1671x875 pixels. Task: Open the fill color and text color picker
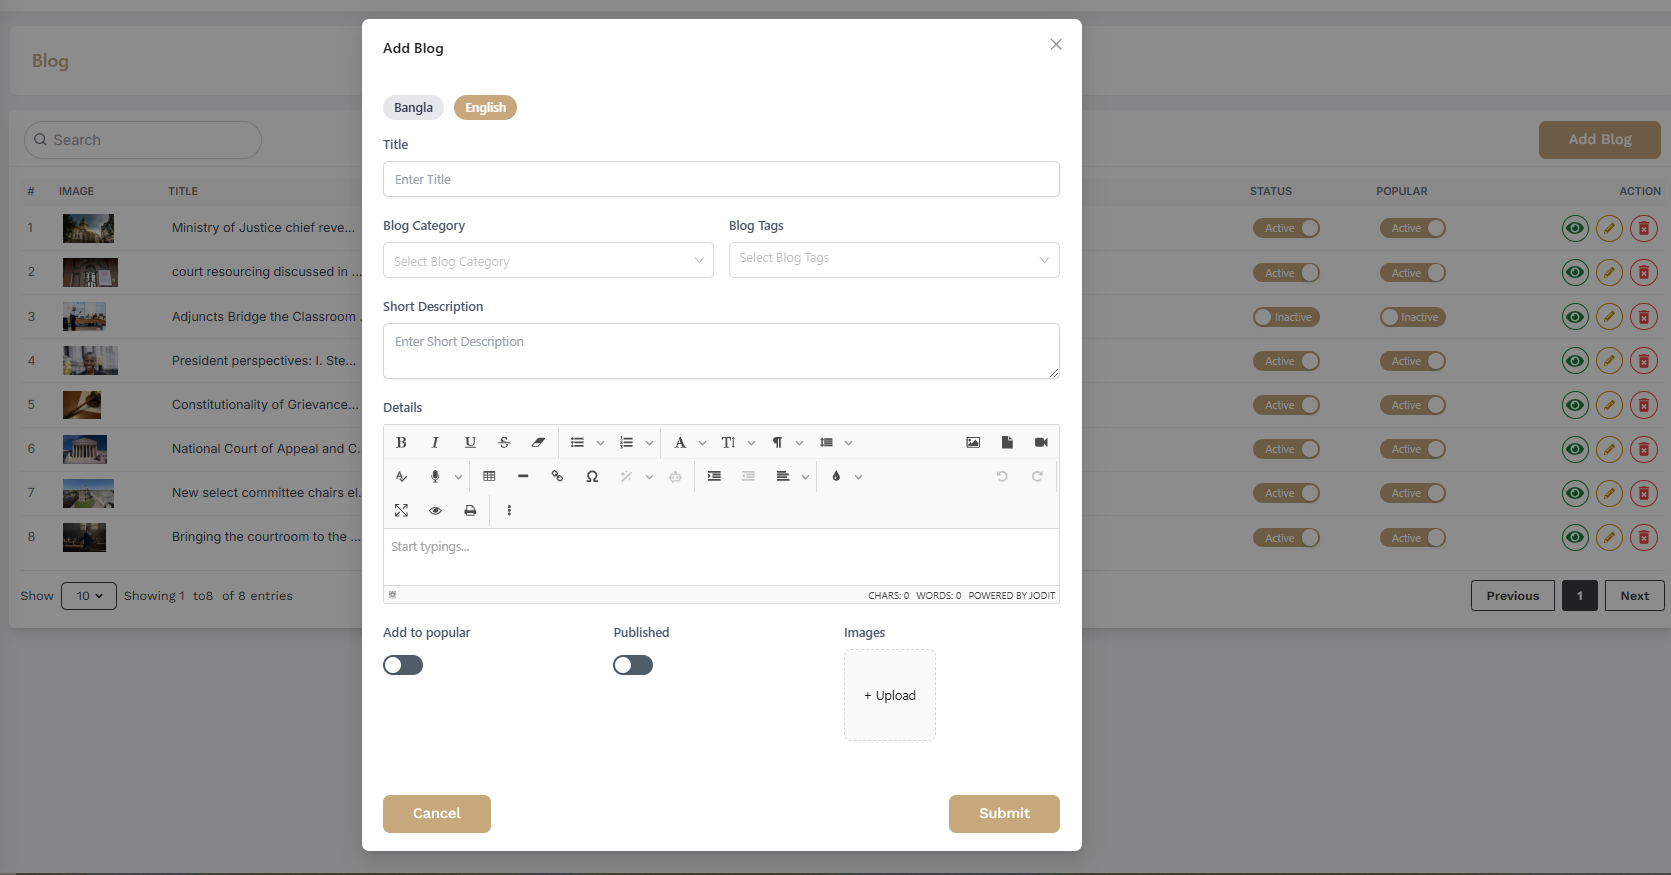[x=836, y=476]
